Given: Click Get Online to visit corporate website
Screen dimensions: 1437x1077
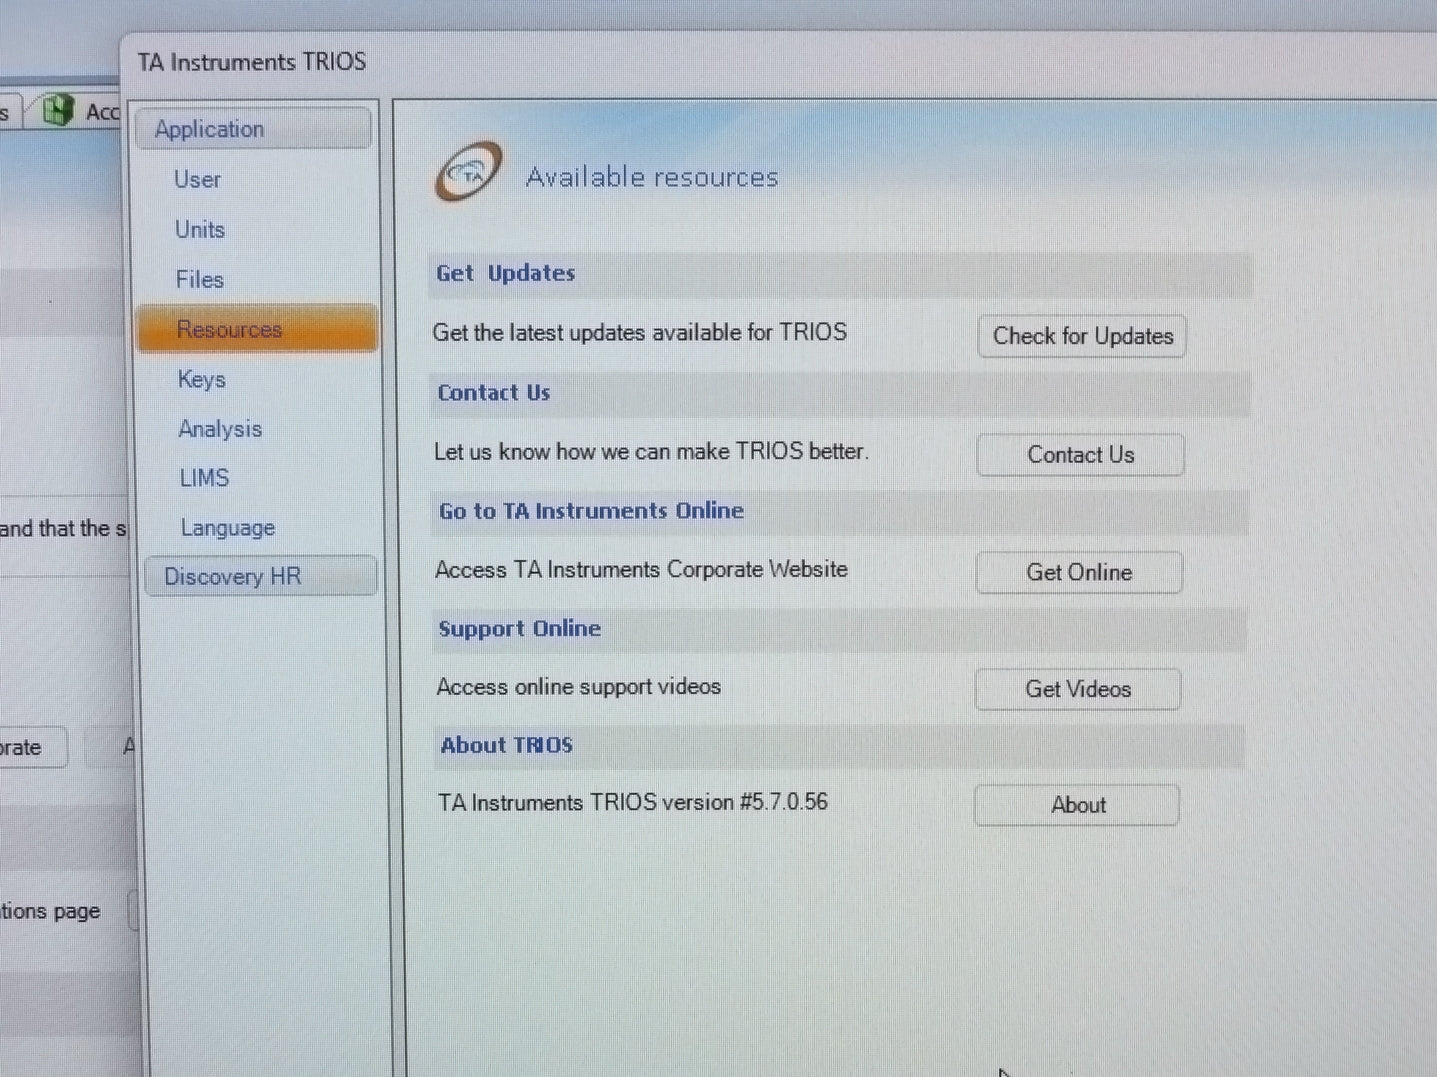Looking at the screenshot, I should pyautogui.click(x=1079, y=572).
